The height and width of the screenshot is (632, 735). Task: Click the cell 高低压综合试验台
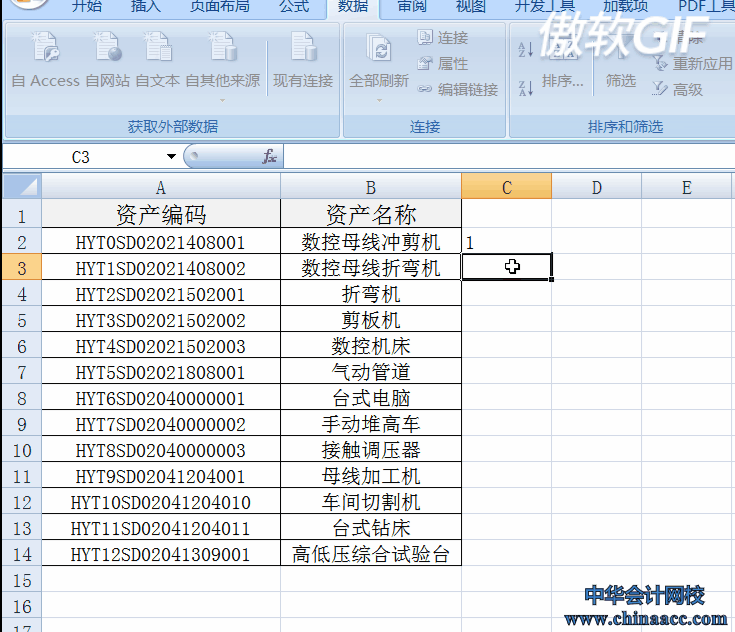coord(371,555)
